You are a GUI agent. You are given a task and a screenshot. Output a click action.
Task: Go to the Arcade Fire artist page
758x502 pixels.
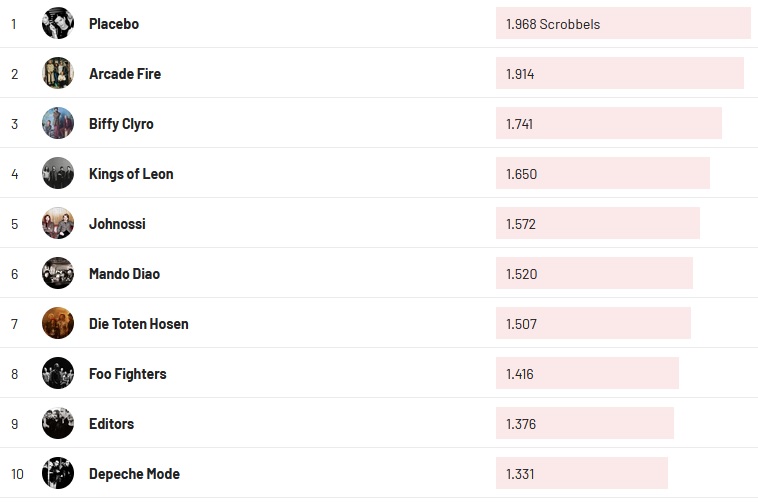(x=125, y=73)
